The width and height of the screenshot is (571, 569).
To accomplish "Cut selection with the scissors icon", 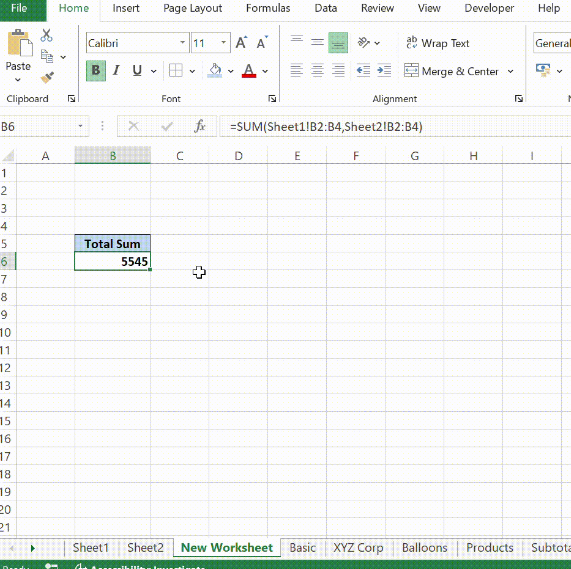I will (x=46, y=35).
